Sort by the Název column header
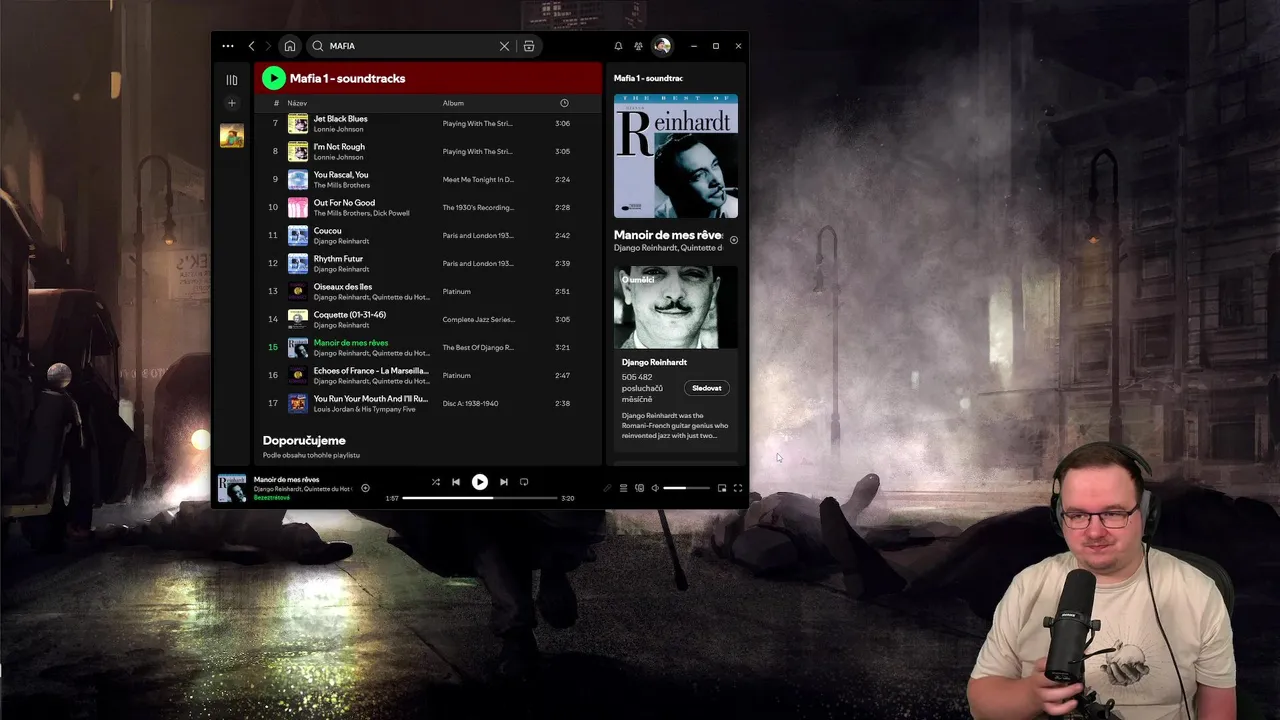This screenshot has height=720, width=1280. tap(297, 103)
